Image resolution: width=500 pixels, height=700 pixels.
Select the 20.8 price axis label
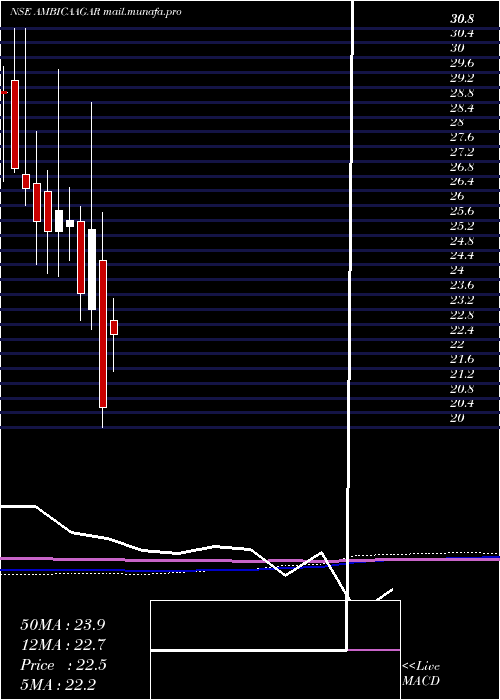[462, 388]
